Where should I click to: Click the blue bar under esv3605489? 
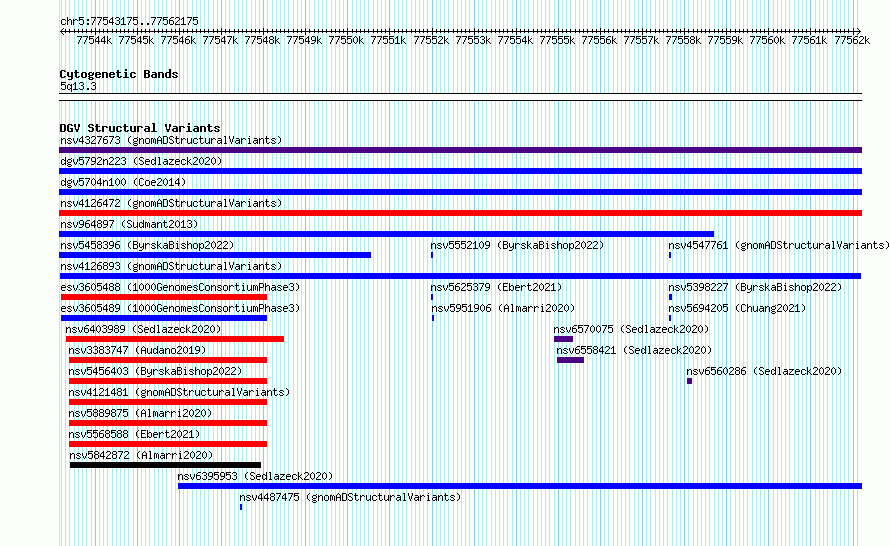164,318
